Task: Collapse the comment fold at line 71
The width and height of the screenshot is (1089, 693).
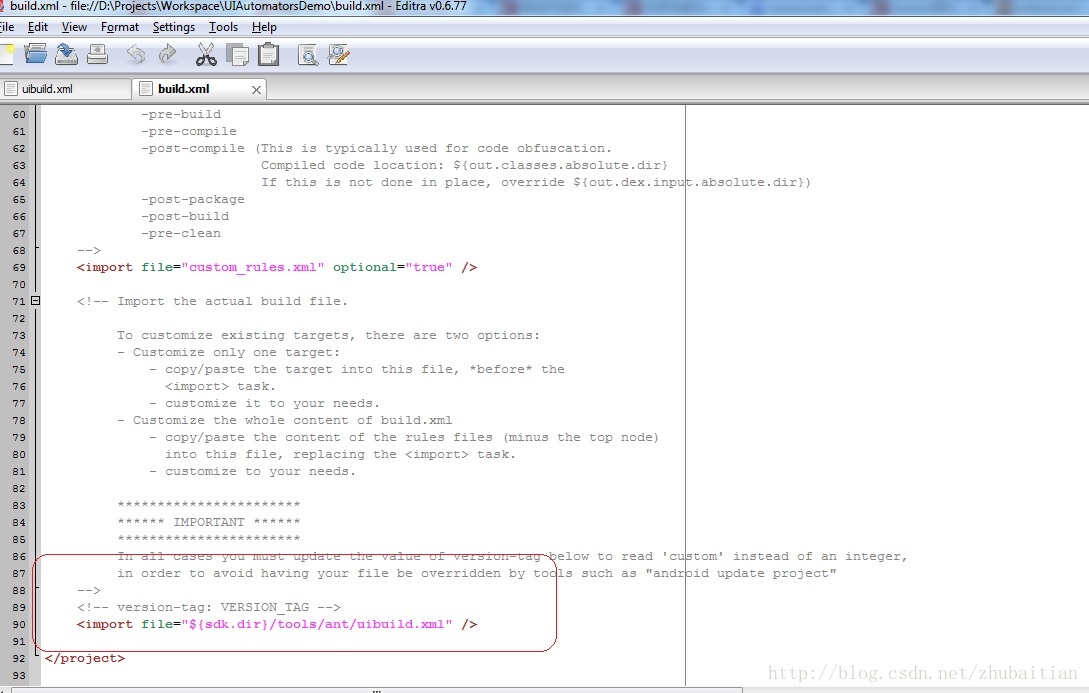Action: [x=35, y=301]
